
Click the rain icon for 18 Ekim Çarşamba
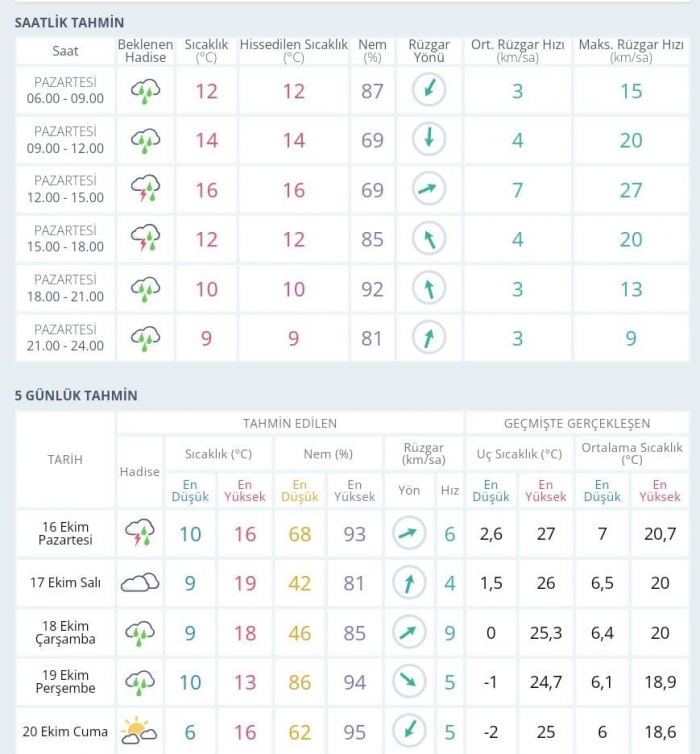tap(140, 633)
